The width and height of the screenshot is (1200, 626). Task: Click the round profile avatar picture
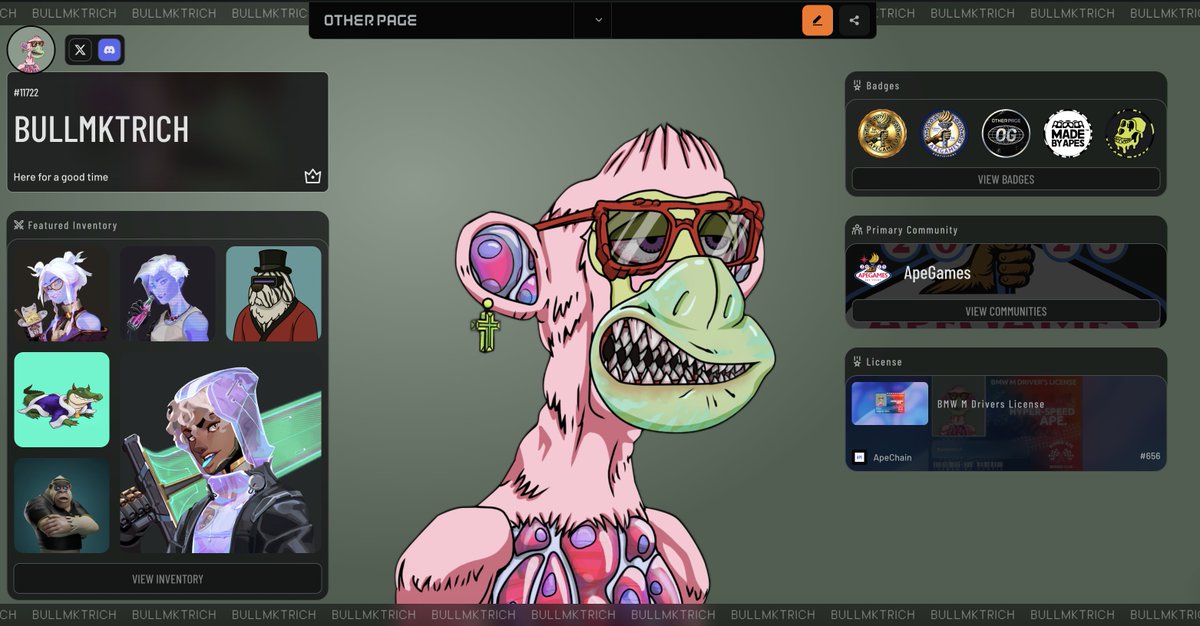[x=31, y=50]
